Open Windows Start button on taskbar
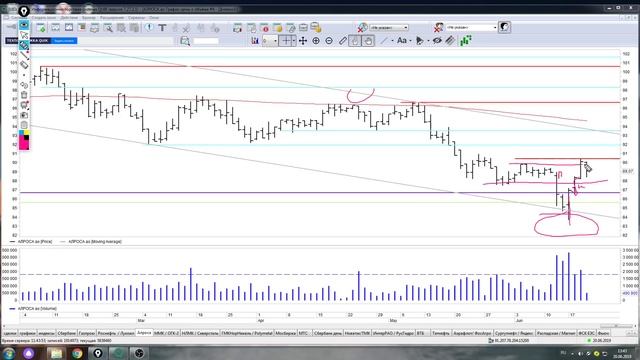Image resolution: width=640 pixels, height=360 pixels. [9, 353]
